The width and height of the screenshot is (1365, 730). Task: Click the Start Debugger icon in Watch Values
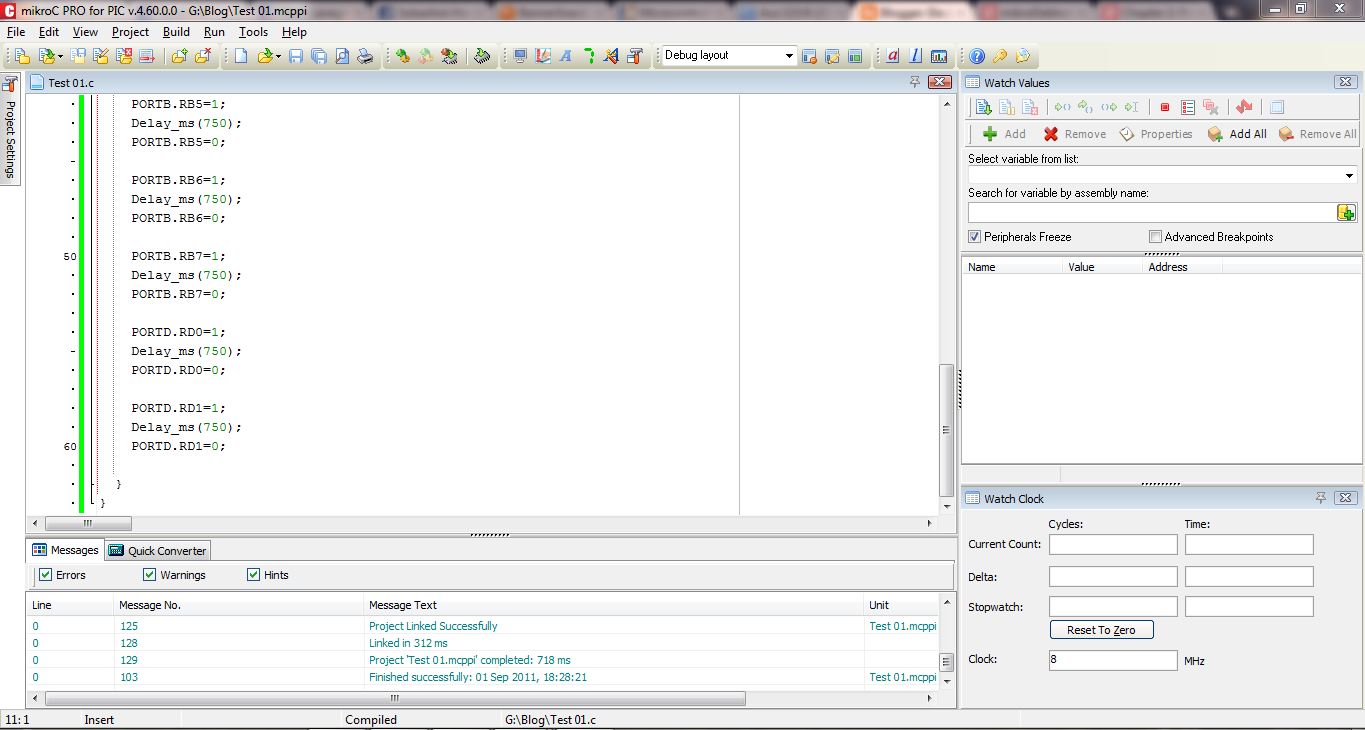(x=983, y=107)
